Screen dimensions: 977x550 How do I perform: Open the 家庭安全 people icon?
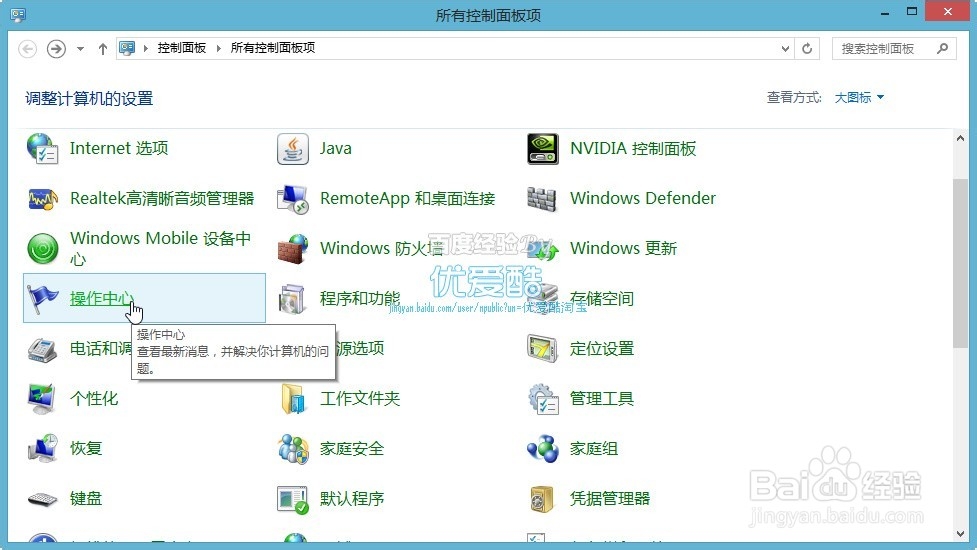tap(293, 448)
